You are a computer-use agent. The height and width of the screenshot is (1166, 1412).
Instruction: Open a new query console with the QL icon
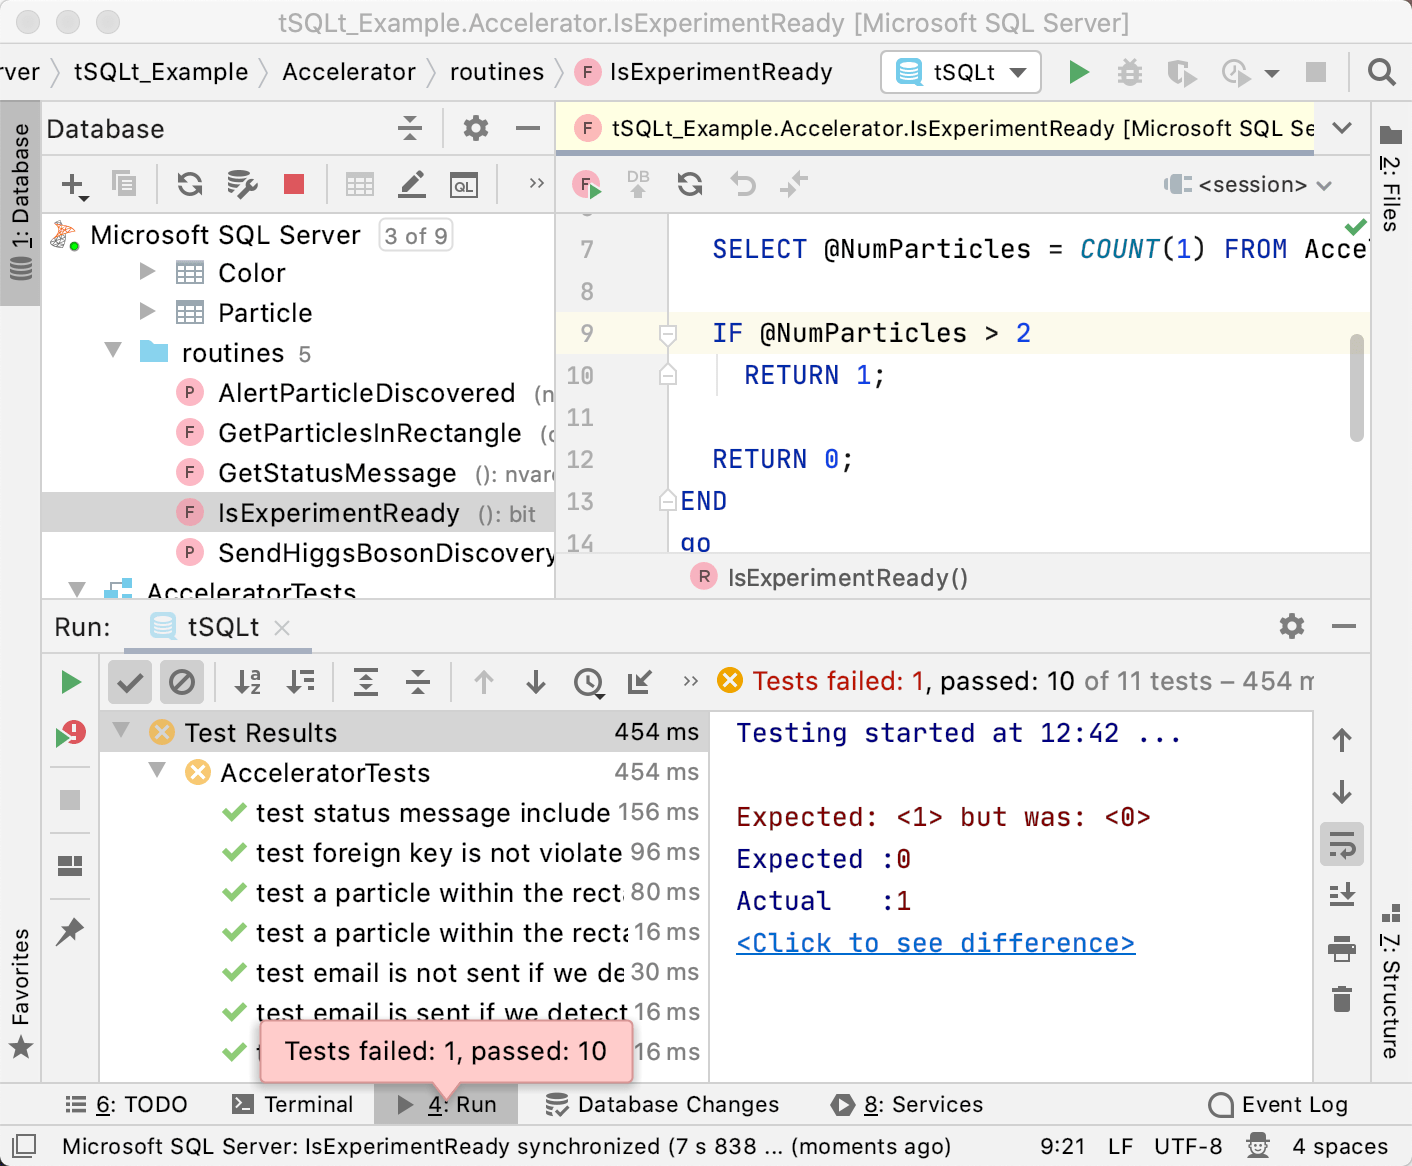point(464,185)
